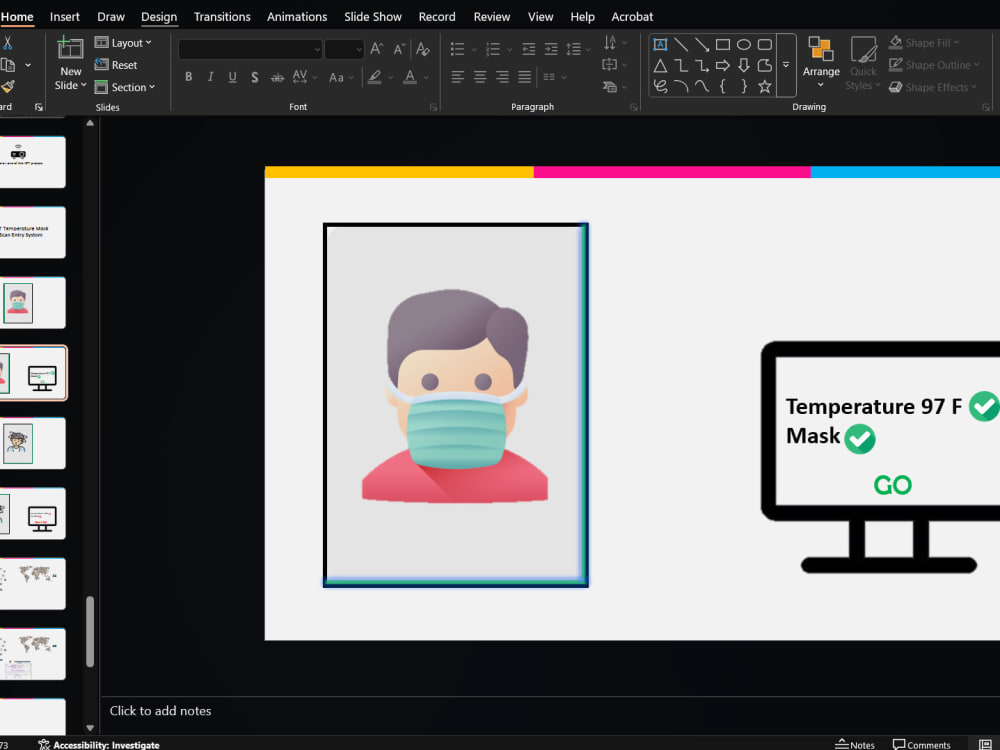Switch to the Design tab
This screenshot has height=750, width=1000.
pos(159,17)
